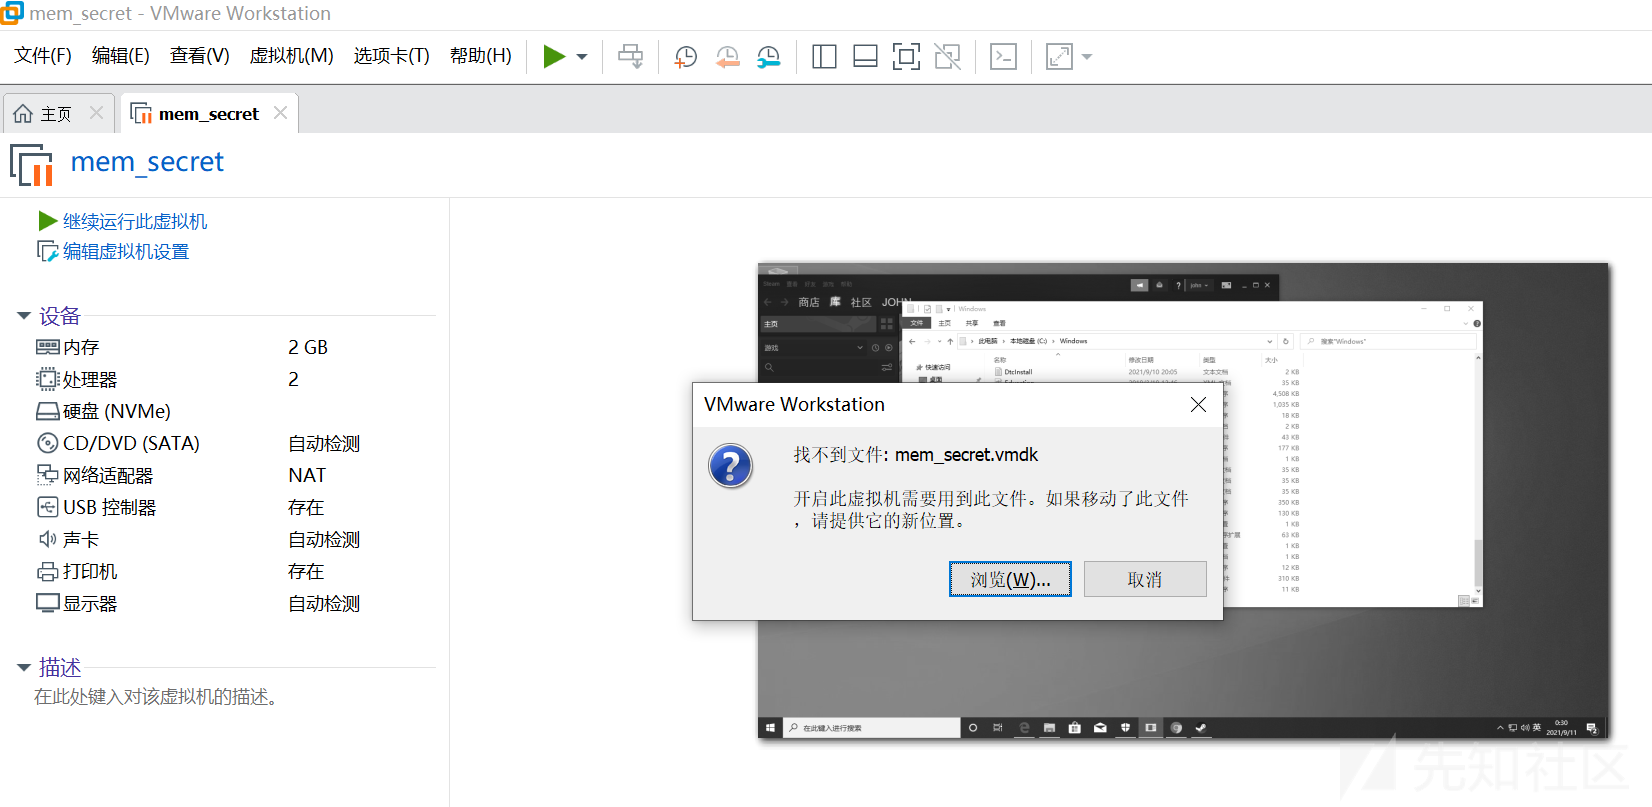Select the CD/DVD (SATA) row label
The image size is (1652, 807).
coord(131,443)
